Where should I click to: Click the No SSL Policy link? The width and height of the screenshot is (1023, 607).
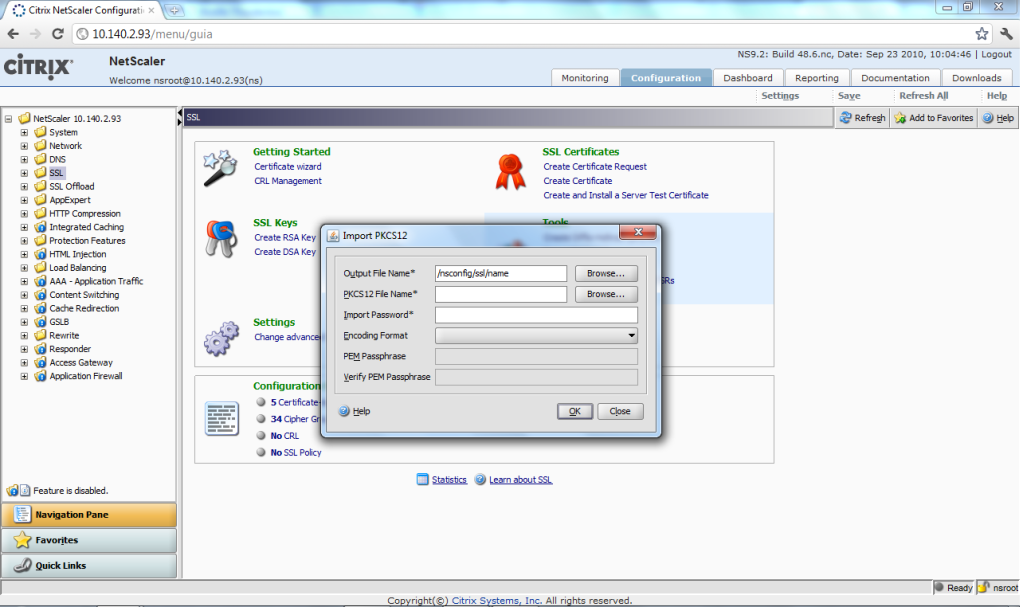[296, 452]
